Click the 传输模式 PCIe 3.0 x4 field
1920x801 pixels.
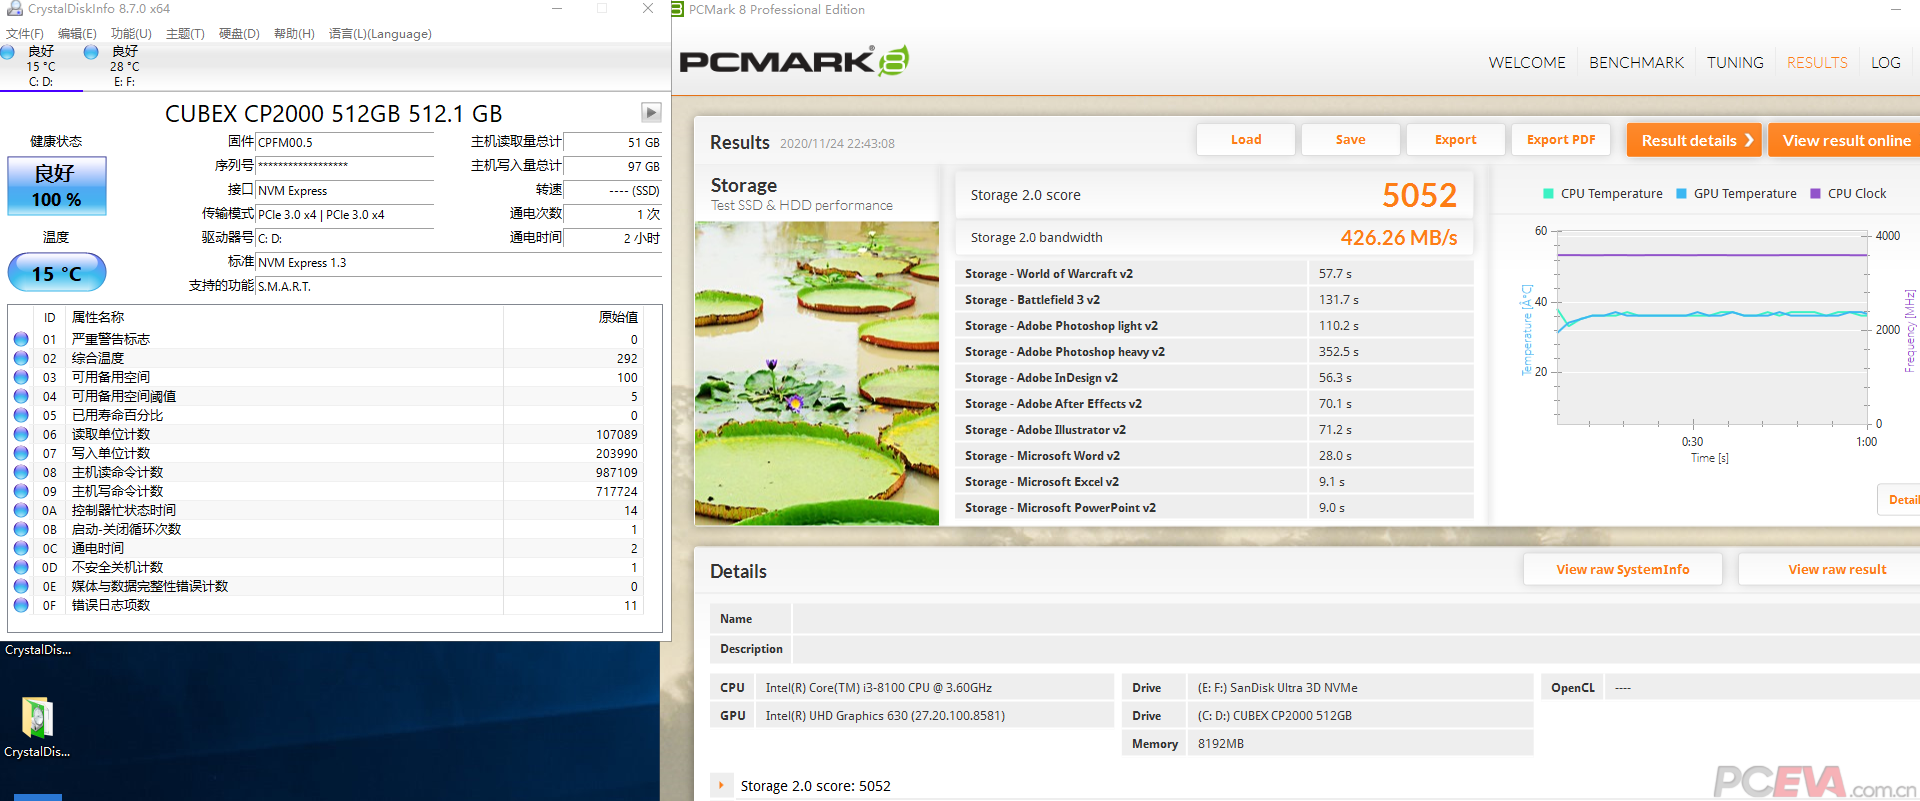[345, 215]
